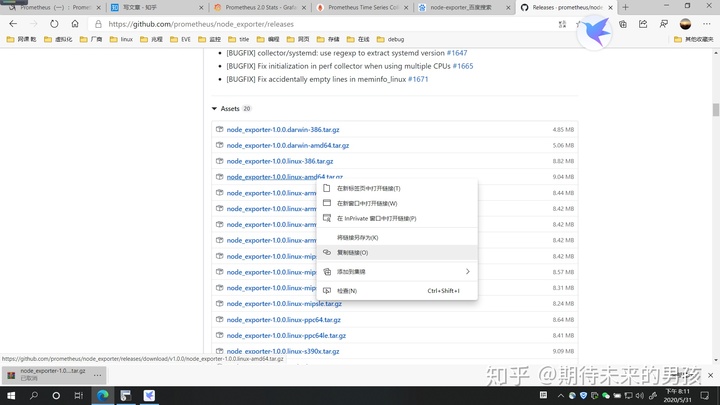The height and width of the screenshot is (405, 720).
Task: Open the notification center icon
Action: click(x=705, y=395)
